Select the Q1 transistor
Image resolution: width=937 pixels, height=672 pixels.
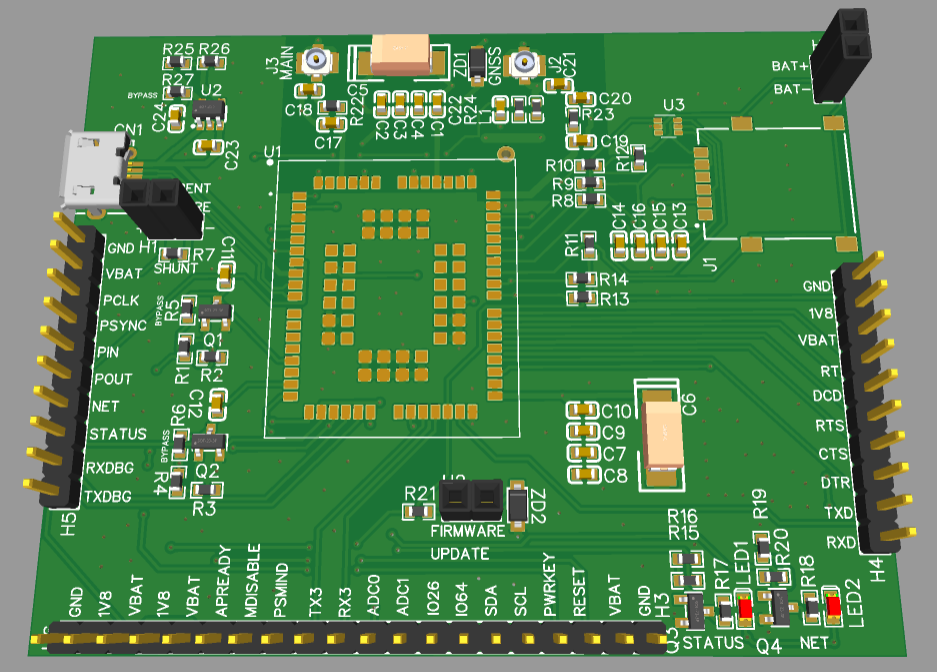215,312
